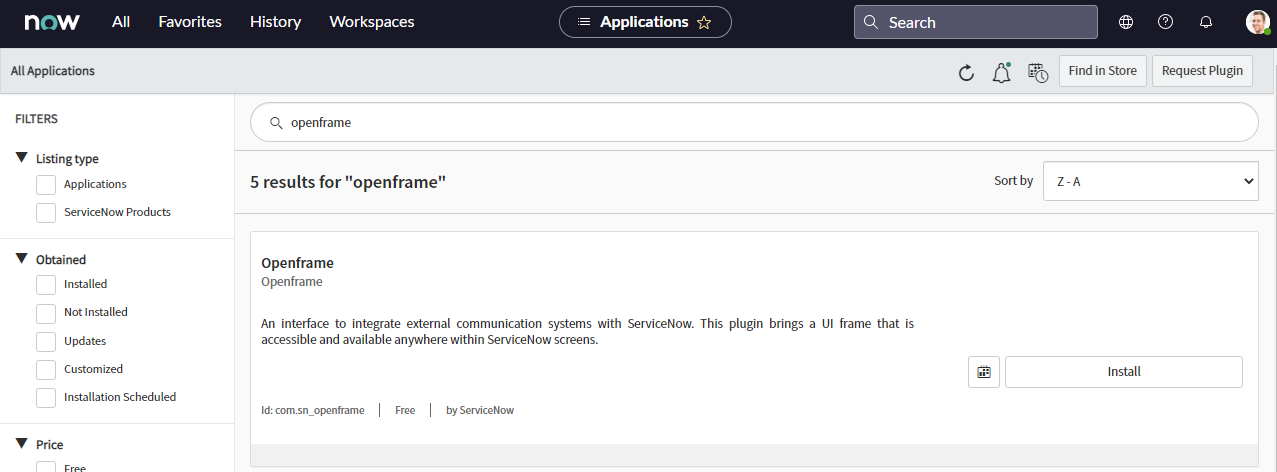Click the openframe application search box

point(754,122)
